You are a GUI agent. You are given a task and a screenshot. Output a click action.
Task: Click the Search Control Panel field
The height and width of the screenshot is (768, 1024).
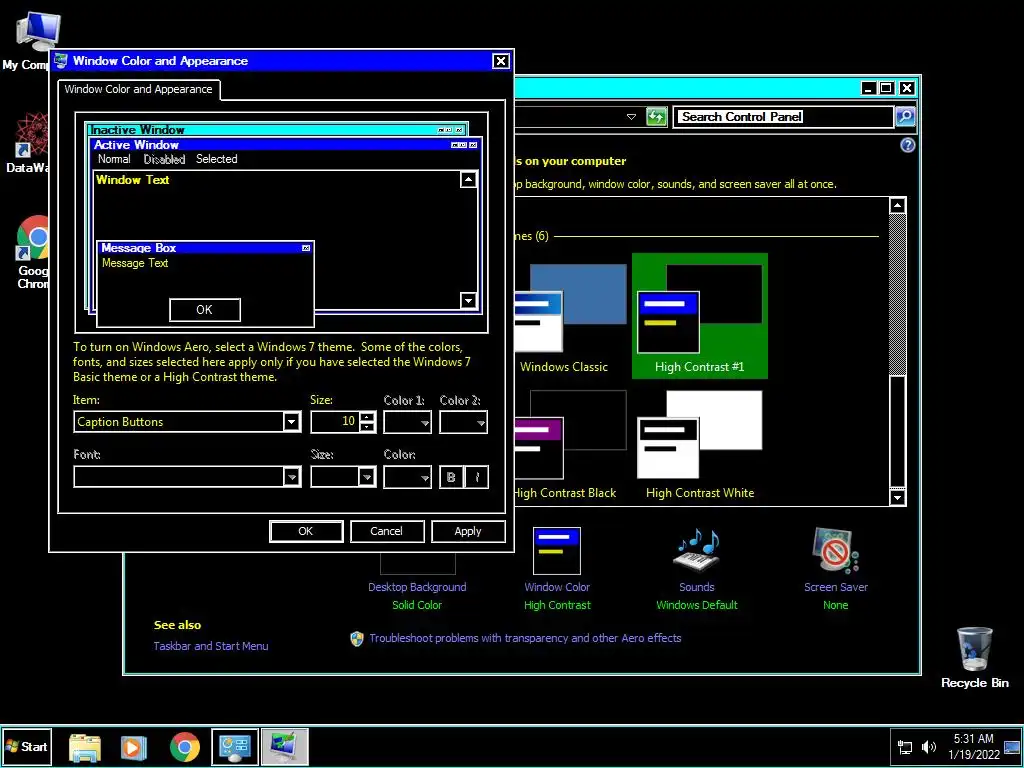[x=783, y=117]
